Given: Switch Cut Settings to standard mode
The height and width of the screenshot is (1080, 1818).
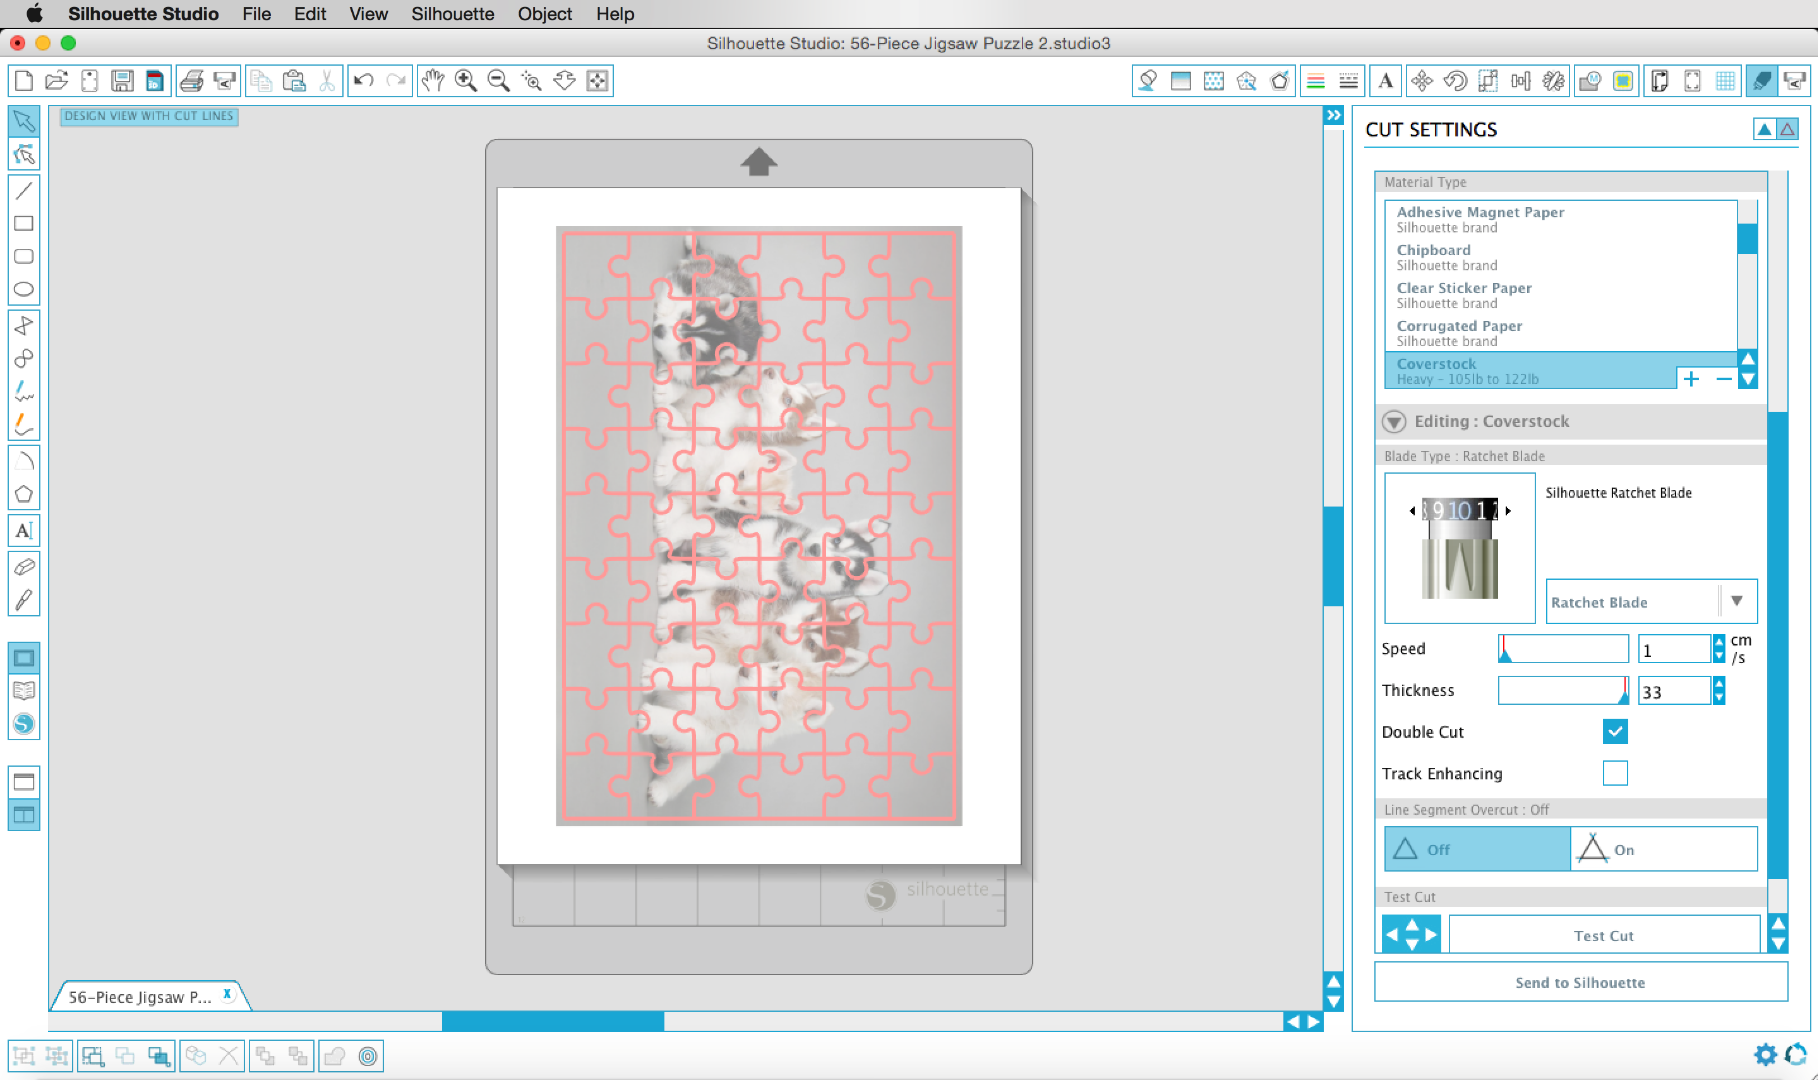Looking at the screenshot, I should (x=1764, y=129).
